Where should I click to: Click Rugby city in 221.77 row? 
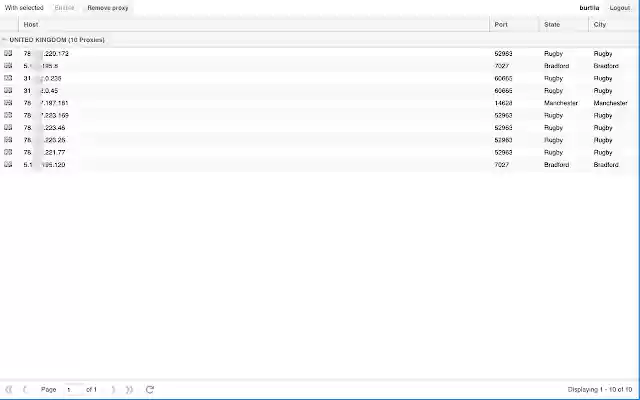[x=603, y=152]
